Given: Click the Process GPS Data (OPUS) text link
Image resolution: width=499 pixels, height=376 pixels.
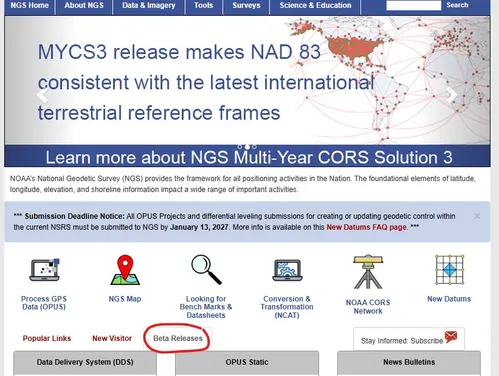Looking at the screenshot, I should pos(44,303).
